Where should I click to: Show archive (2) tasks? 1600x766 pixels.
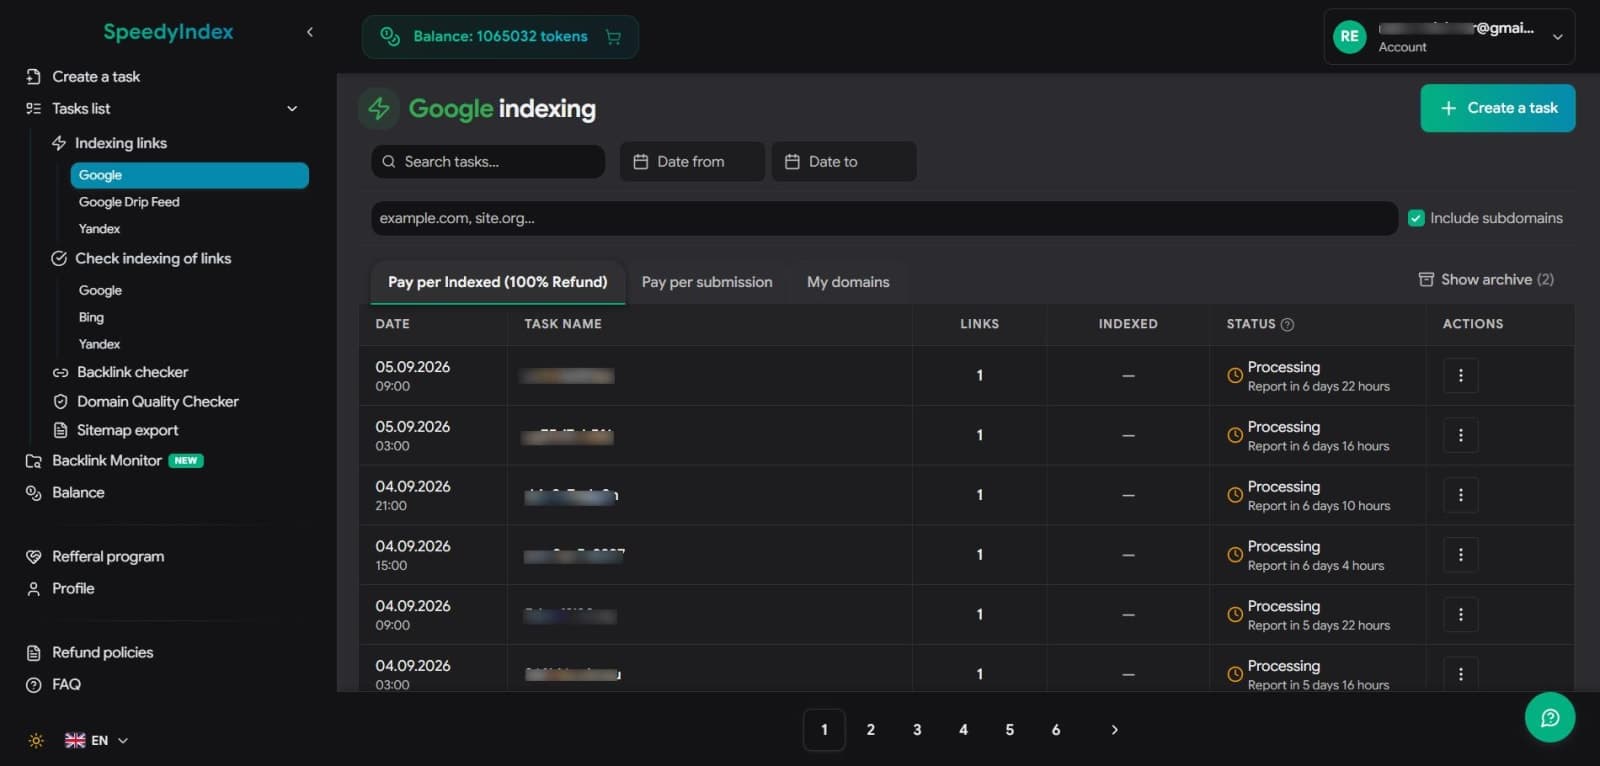coord(1486,279)
